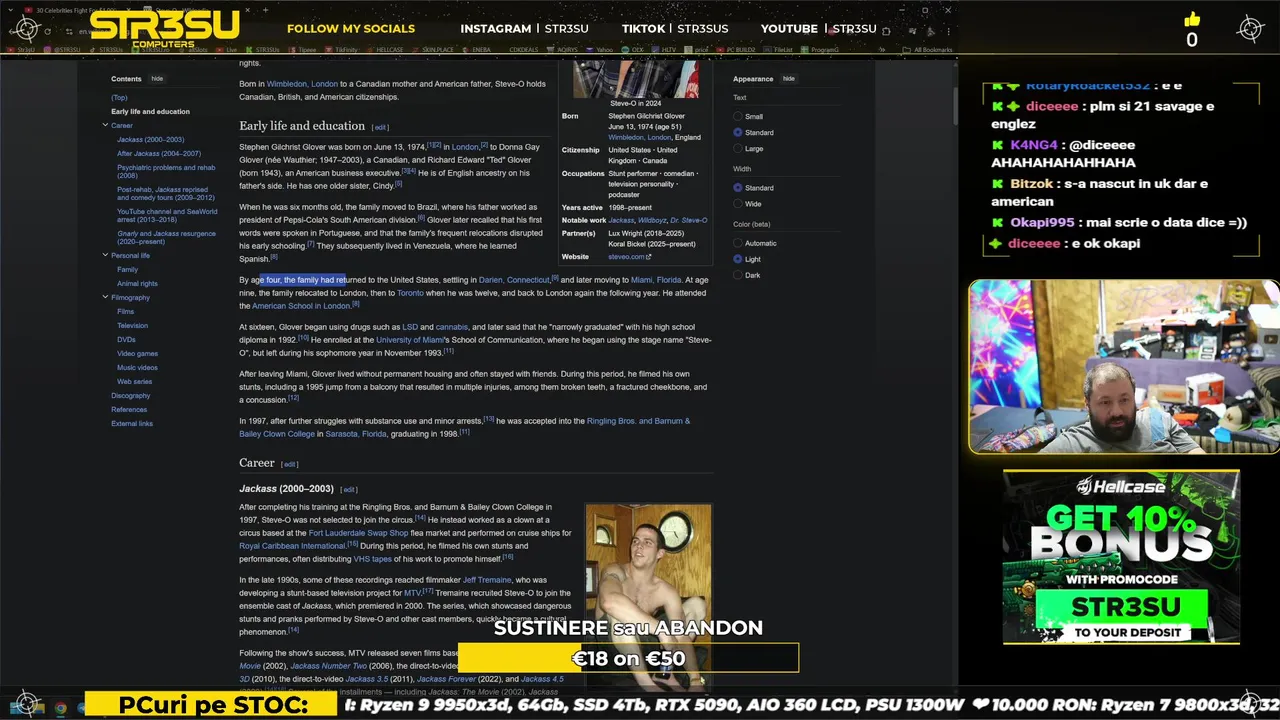Select Automatic color mode radio button
The image size is (1280, 720).
point(738,243)
